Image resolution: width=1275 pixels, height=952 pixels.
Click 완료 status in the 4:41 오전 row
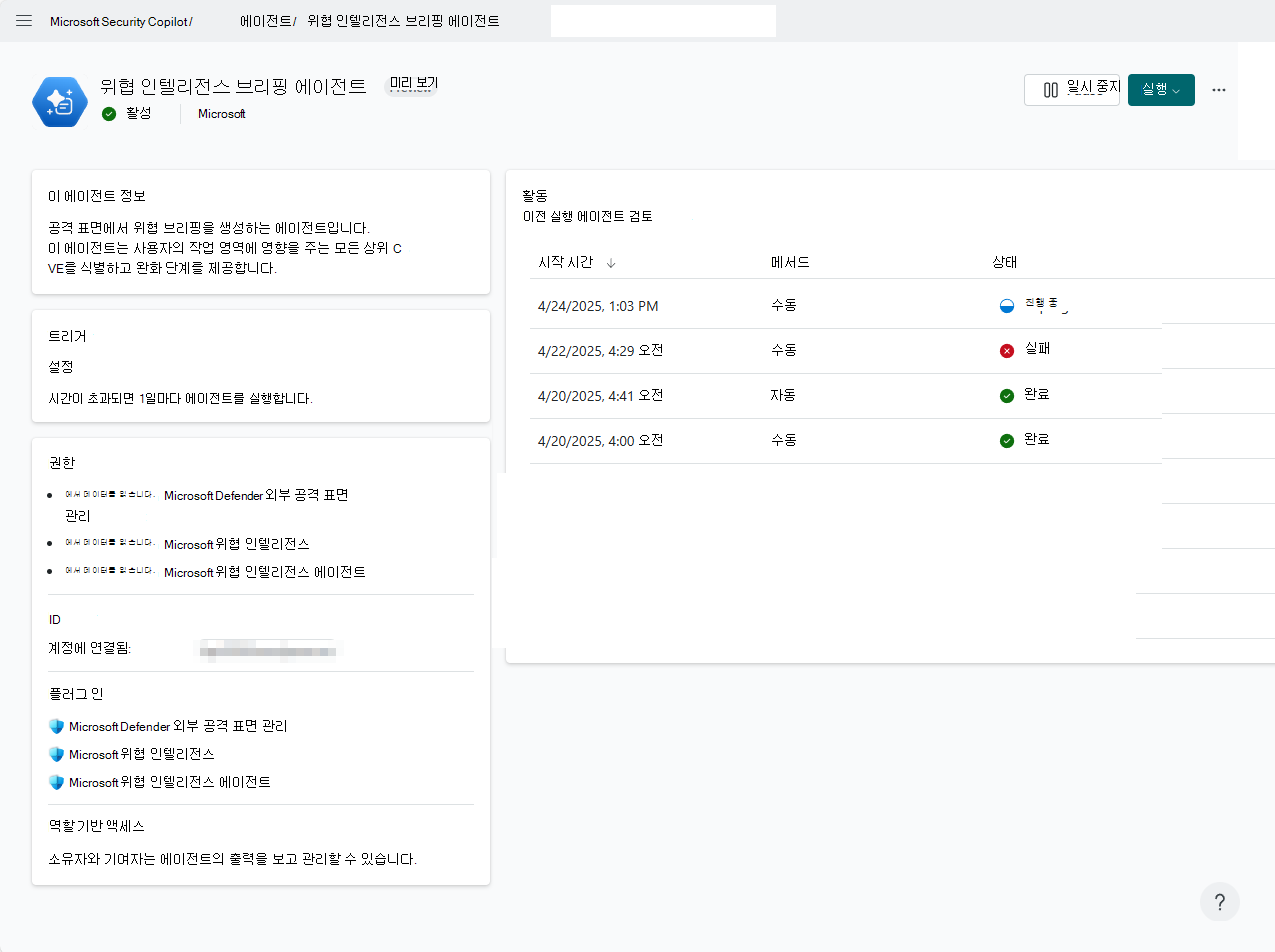1037,395
